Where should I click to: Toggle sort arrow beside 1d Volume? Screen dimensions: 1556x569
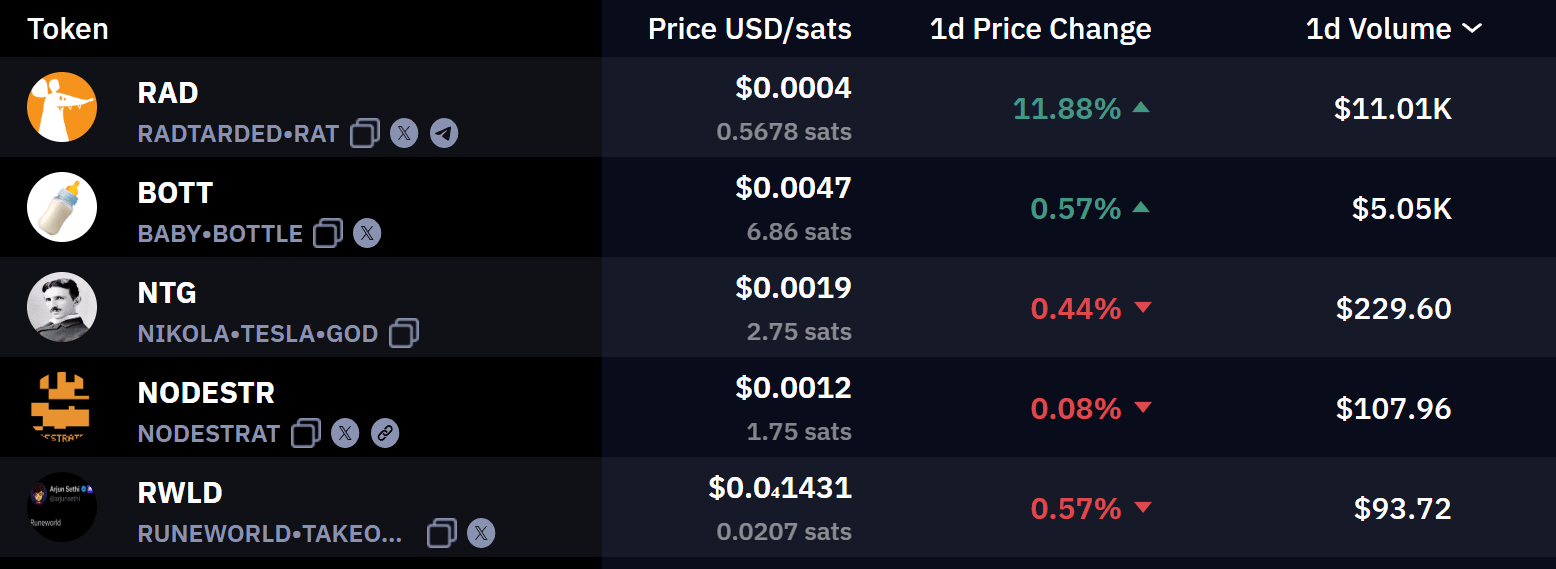coord(1472,29)
